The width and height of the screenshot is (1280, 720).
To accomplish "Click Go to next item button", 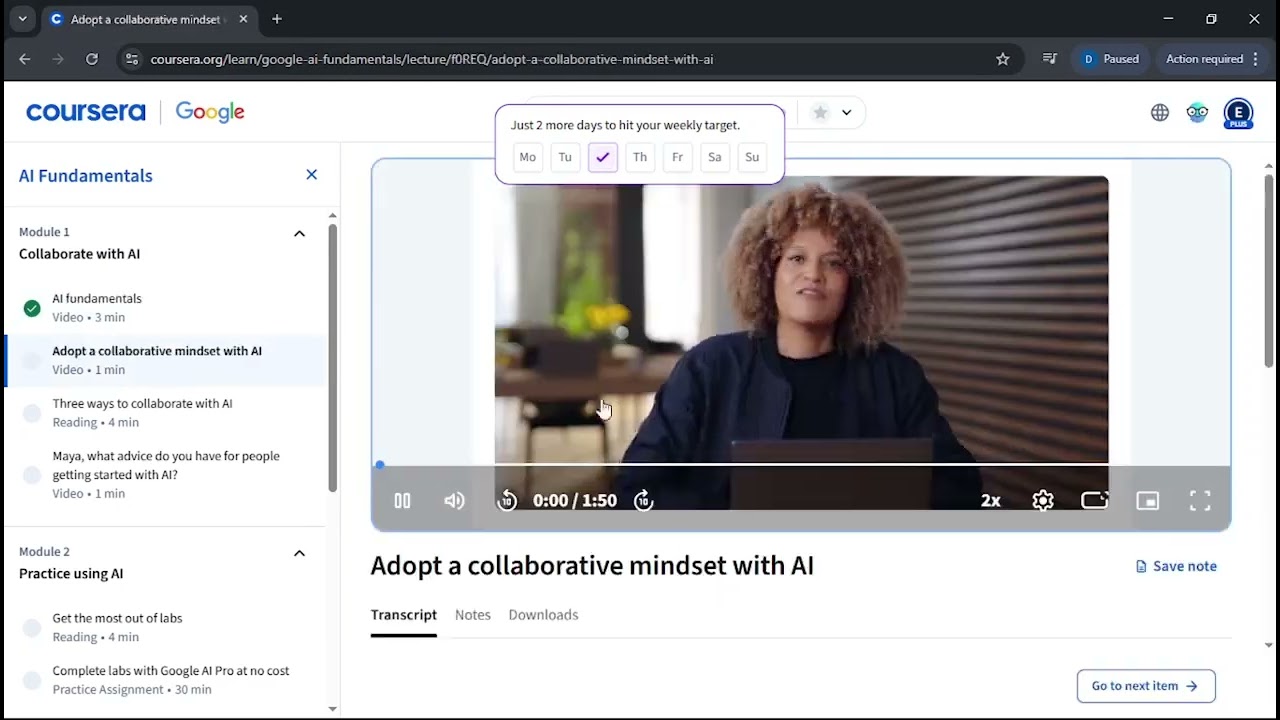I will point(1146,686).
